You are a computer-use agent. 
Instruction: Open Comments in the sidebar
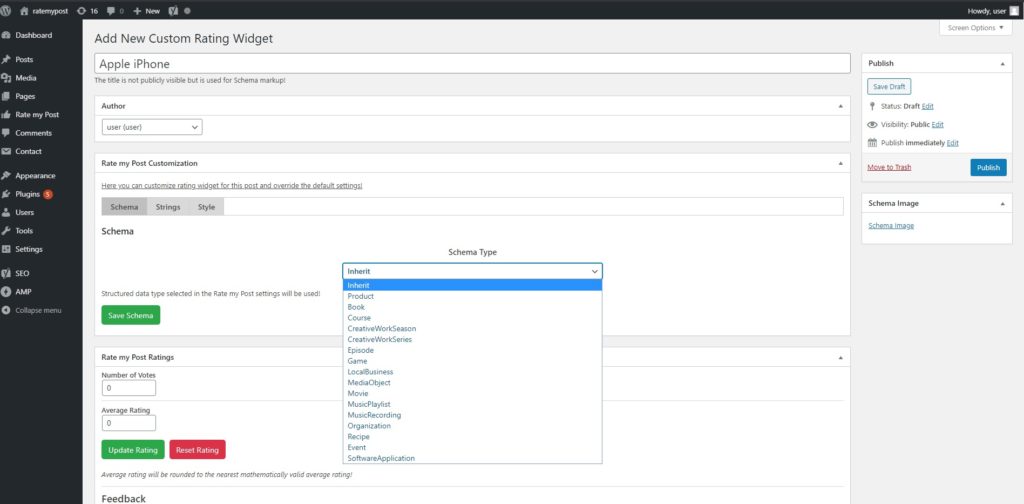33,133
